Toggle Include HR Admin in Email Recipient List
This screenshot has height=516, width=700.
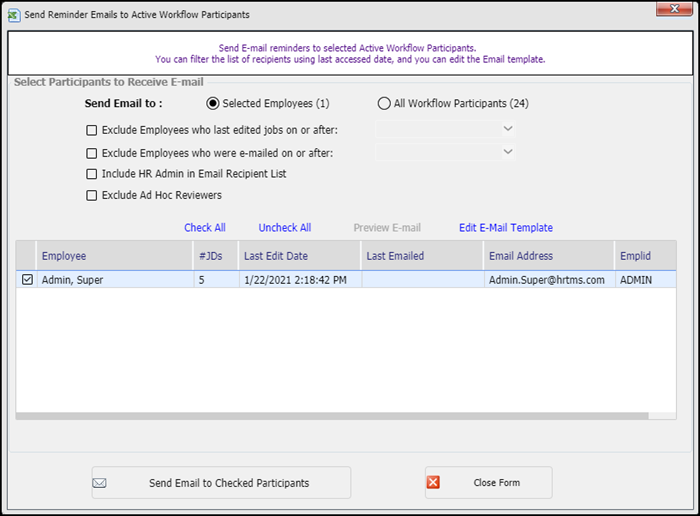pyautogui.click(x=92, y=174)
